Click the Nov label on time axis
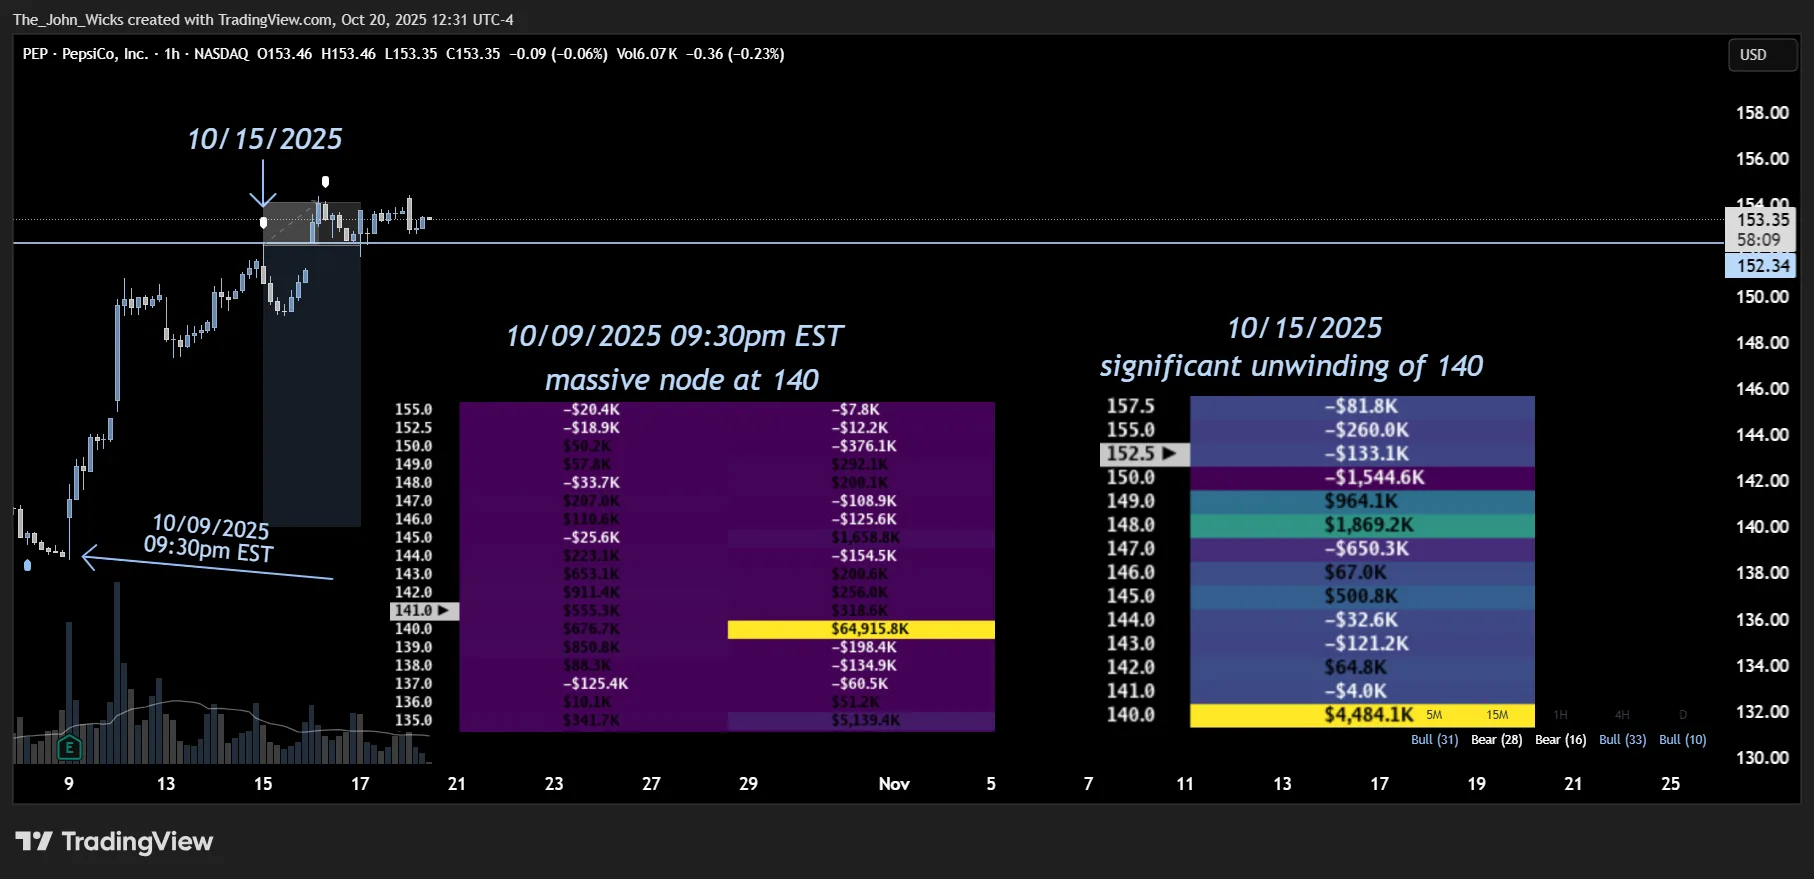Image resolution: width=1814 pixels, height=879 pixels. click(x=894, y=784)
